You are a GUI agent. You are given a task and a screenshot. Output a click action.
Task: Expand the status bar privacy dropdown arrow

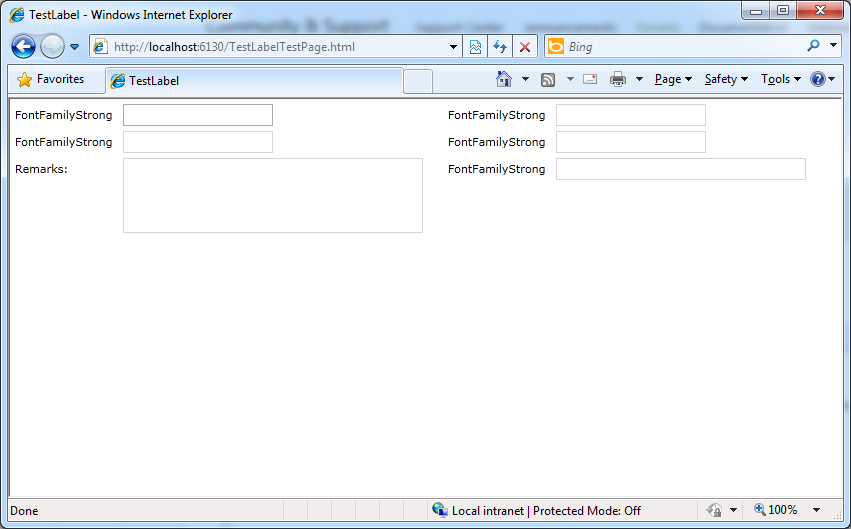[x=733, y=510]
